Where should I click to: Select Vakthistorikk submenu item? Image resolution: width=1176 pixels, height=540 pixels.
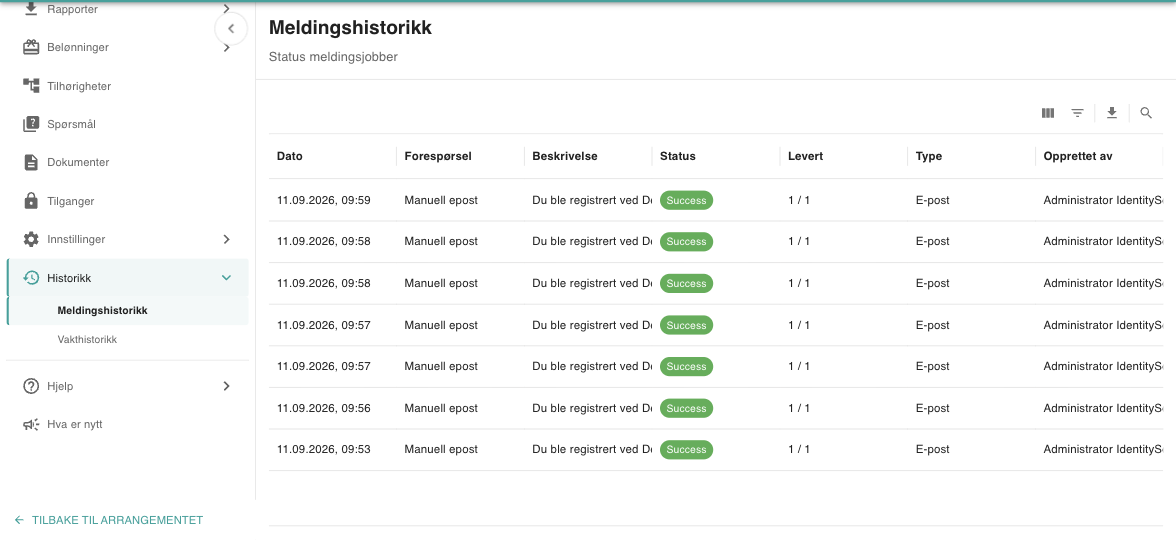tap(87, 340)
